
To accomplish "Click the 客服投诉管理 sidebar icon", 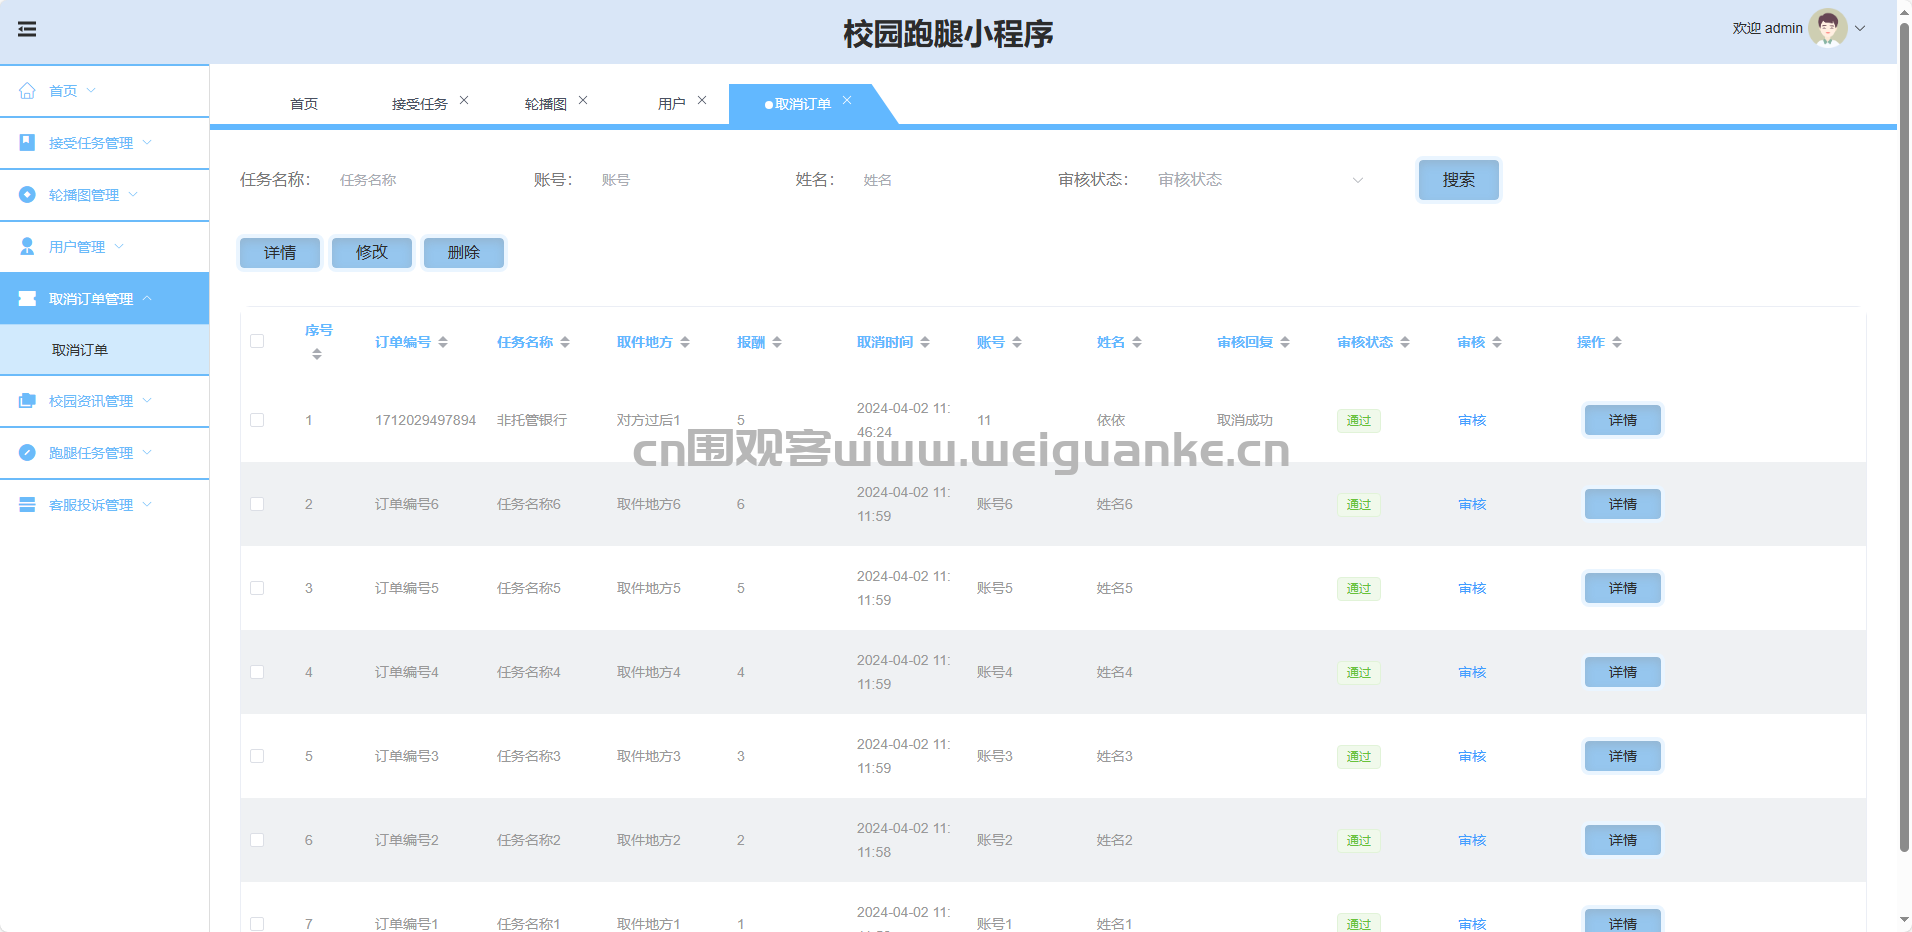I will click(x=27, y=505).
